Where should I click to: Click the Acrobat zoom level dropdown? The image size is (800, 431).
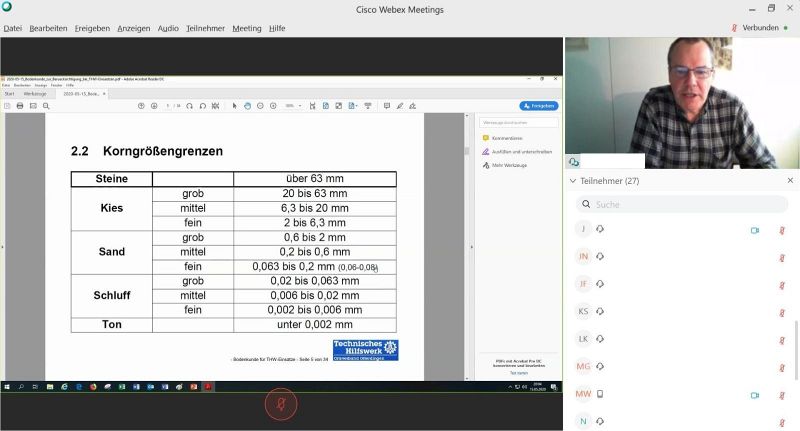pos(293,105)
